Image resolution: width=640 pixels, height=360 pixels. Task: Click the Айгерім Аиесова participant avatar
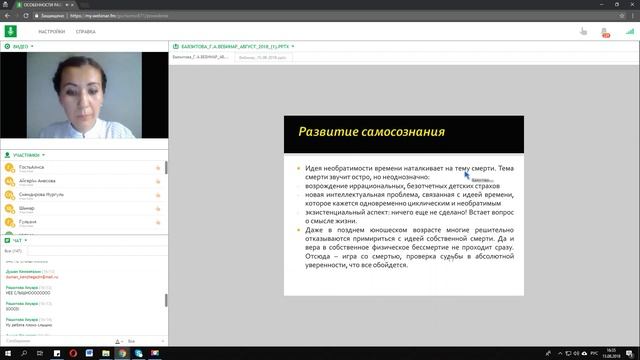pos(9,181)
